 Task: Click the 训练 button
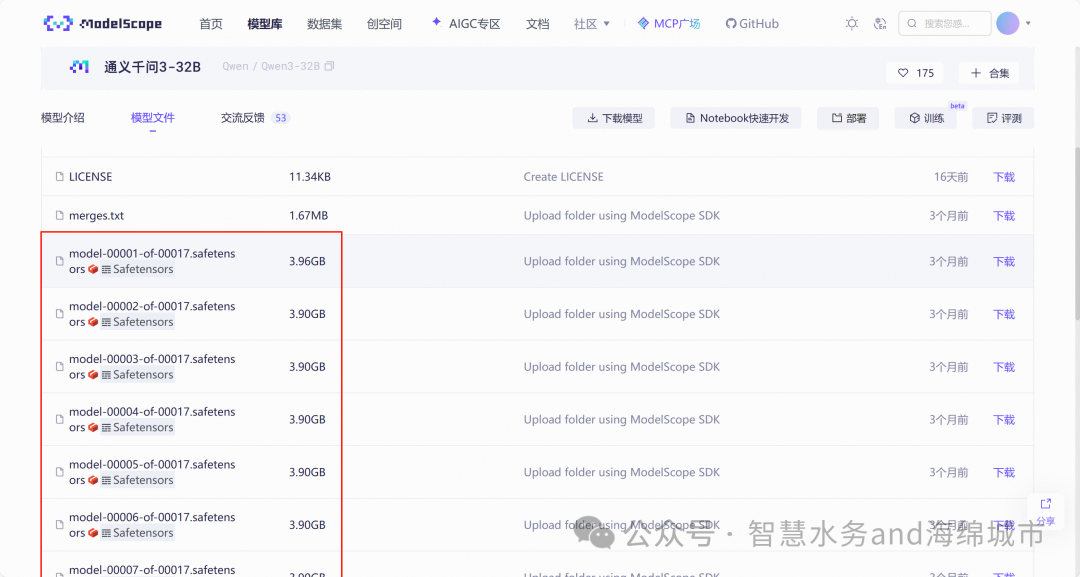(926, 118)
